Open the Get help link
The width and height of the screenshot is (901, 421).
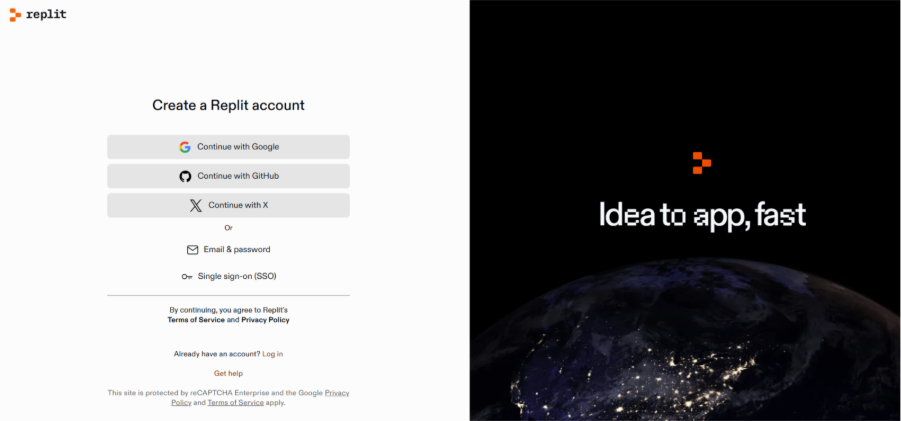pos(228,373)
